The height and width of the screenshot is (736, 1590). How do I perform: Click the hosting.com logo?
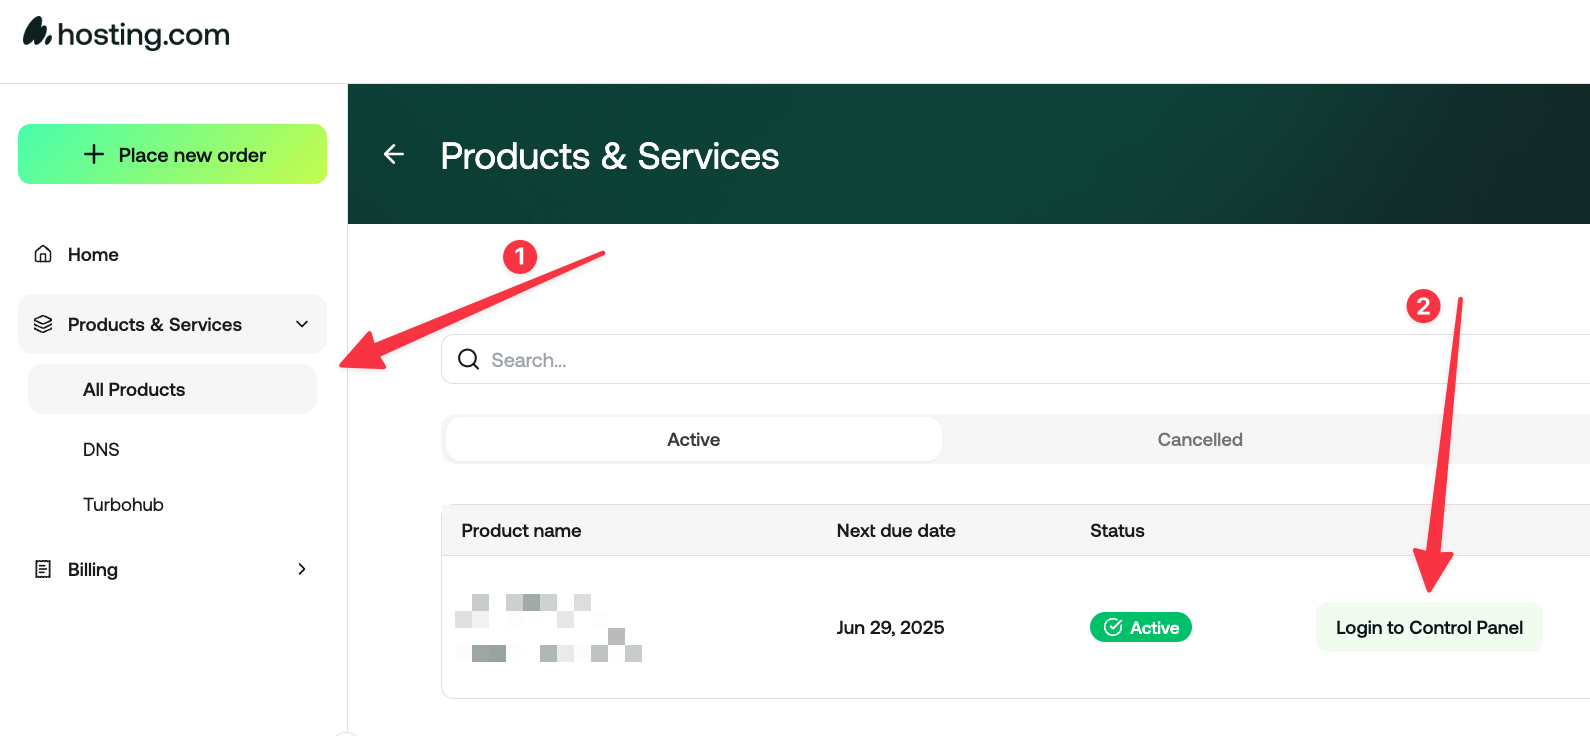tap(126, 34)
